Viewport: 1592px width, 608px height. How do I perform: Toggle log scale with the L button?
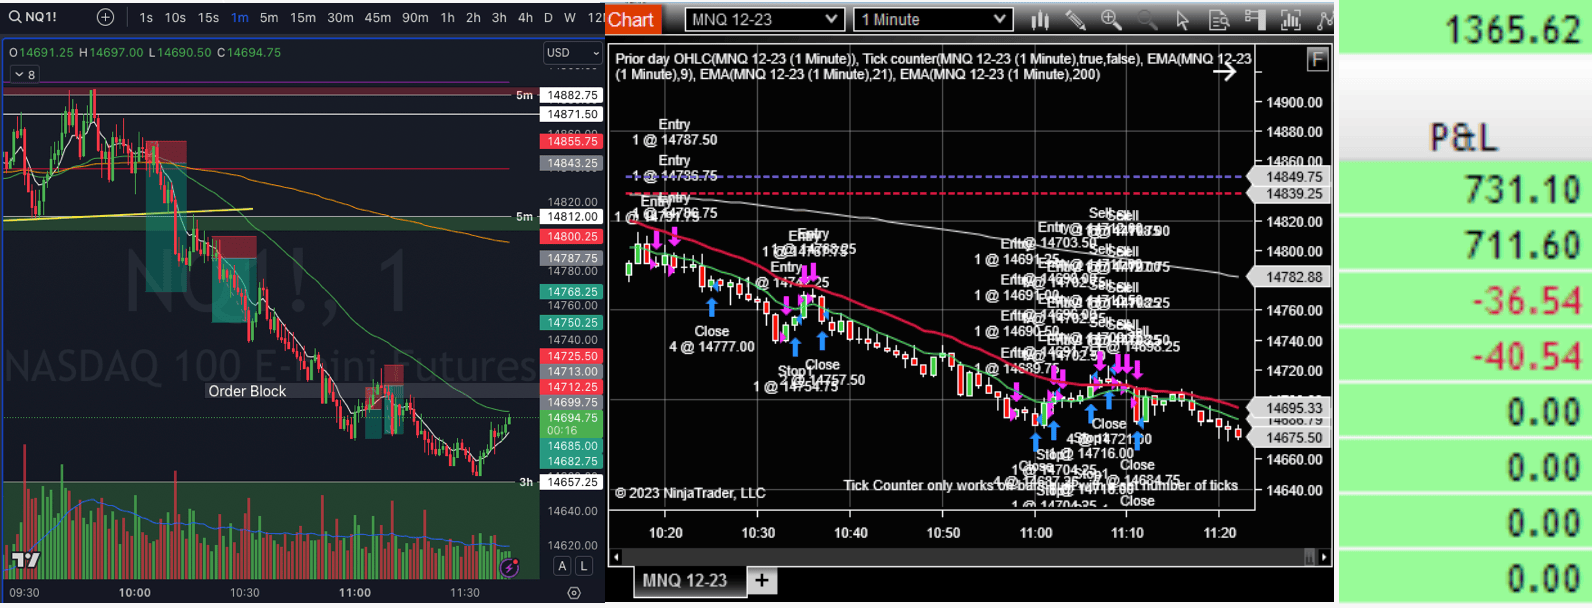584,566
